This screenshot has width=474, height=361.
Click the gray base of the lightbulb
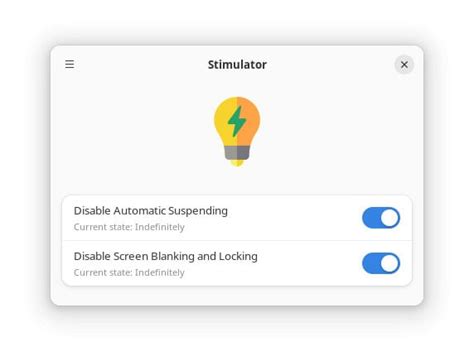237,152
